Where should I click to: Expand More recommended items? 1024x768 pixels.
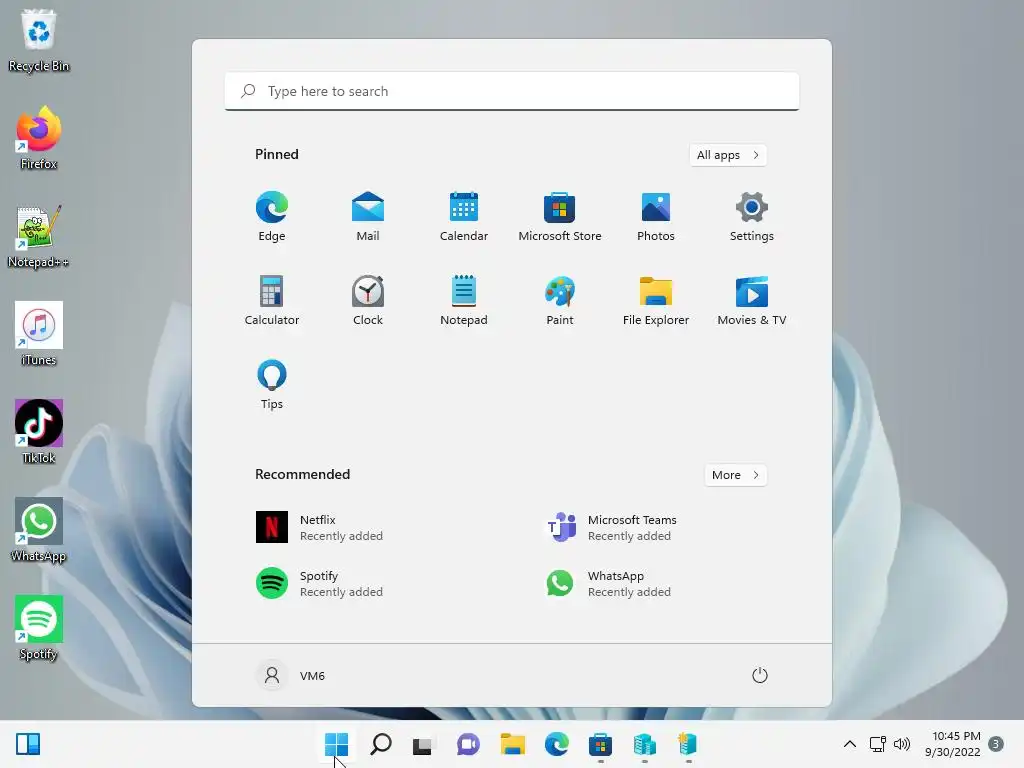point(735,475)
